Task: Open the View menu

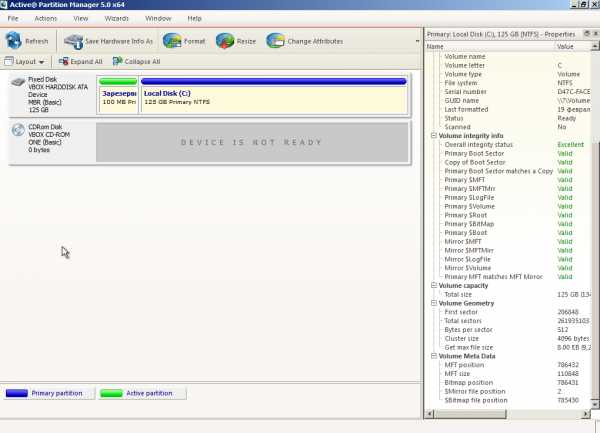Action: [80, 18]
